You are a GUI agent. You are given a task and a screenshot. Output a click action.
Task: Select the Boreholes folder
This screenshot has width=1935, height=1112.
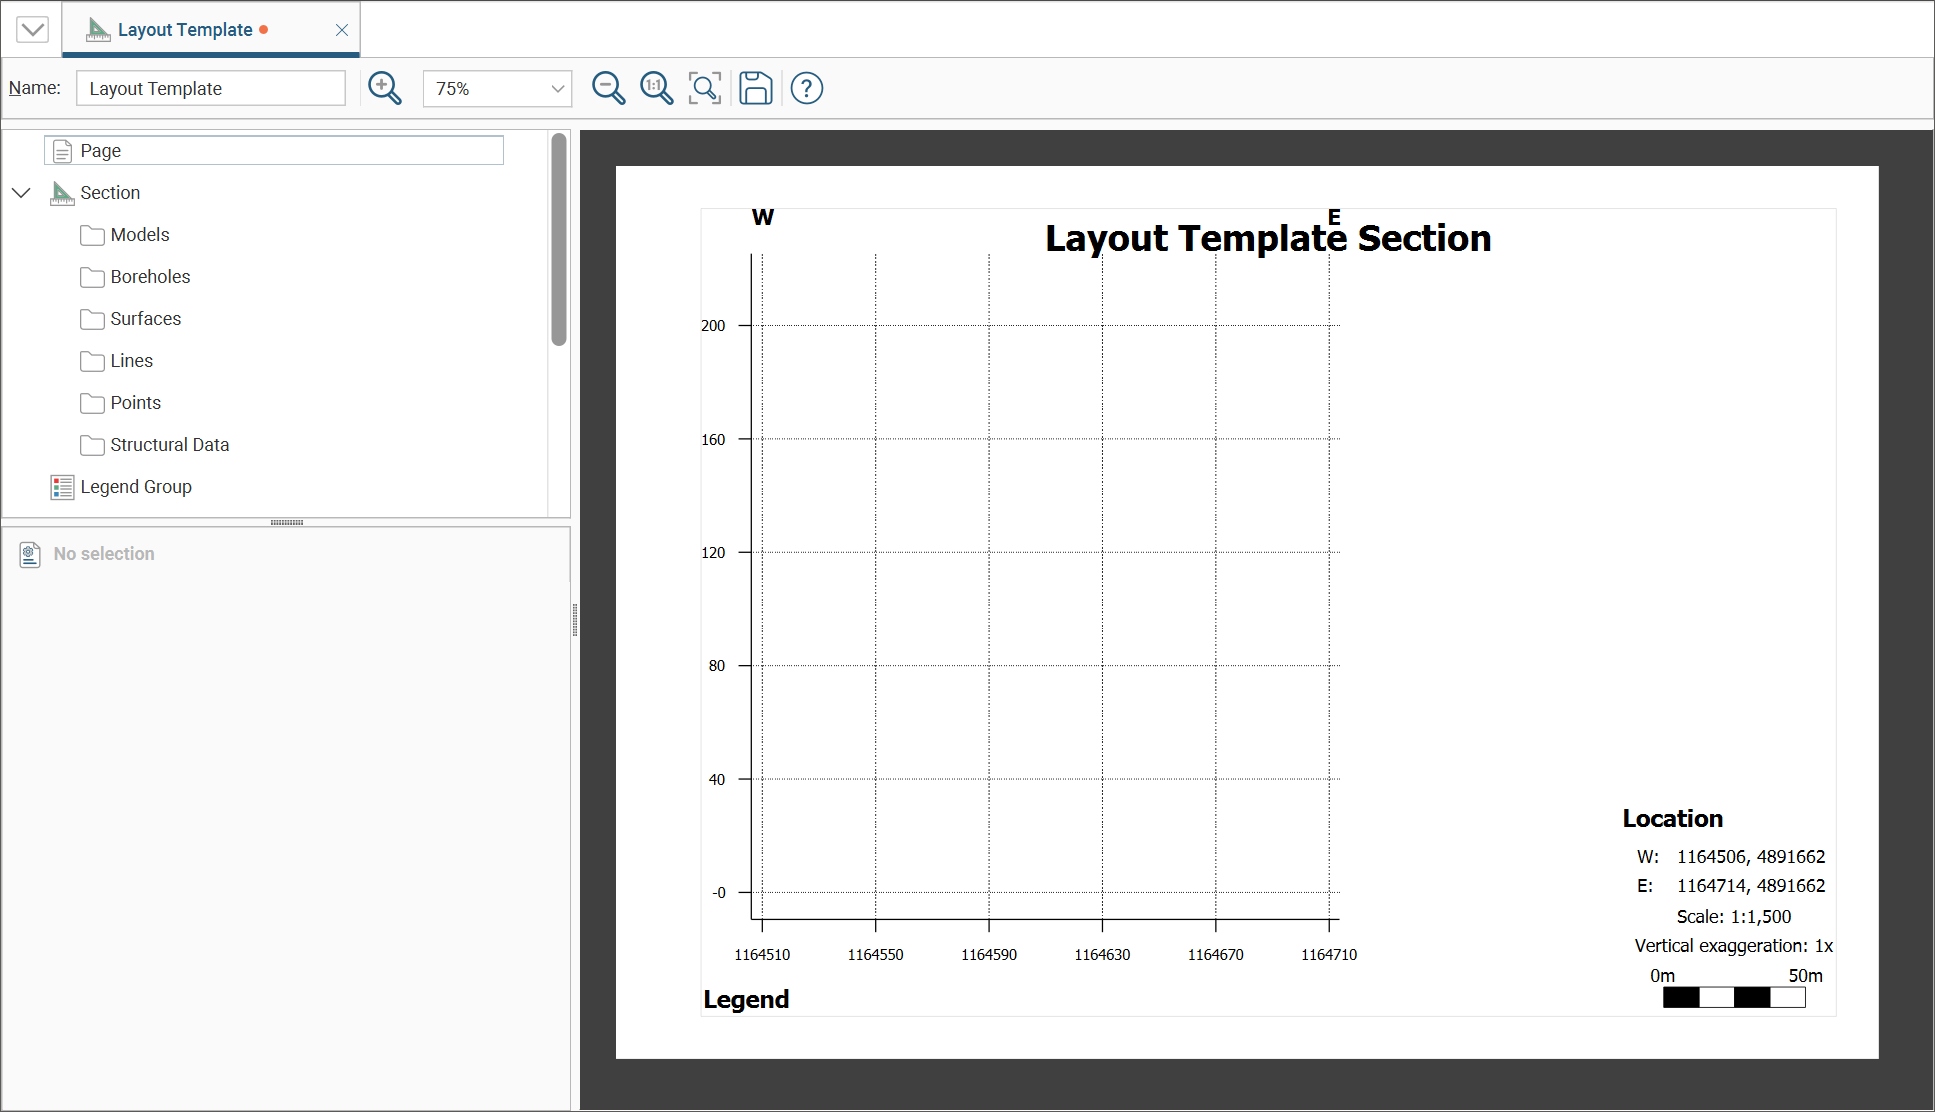[x=150, y=277]
